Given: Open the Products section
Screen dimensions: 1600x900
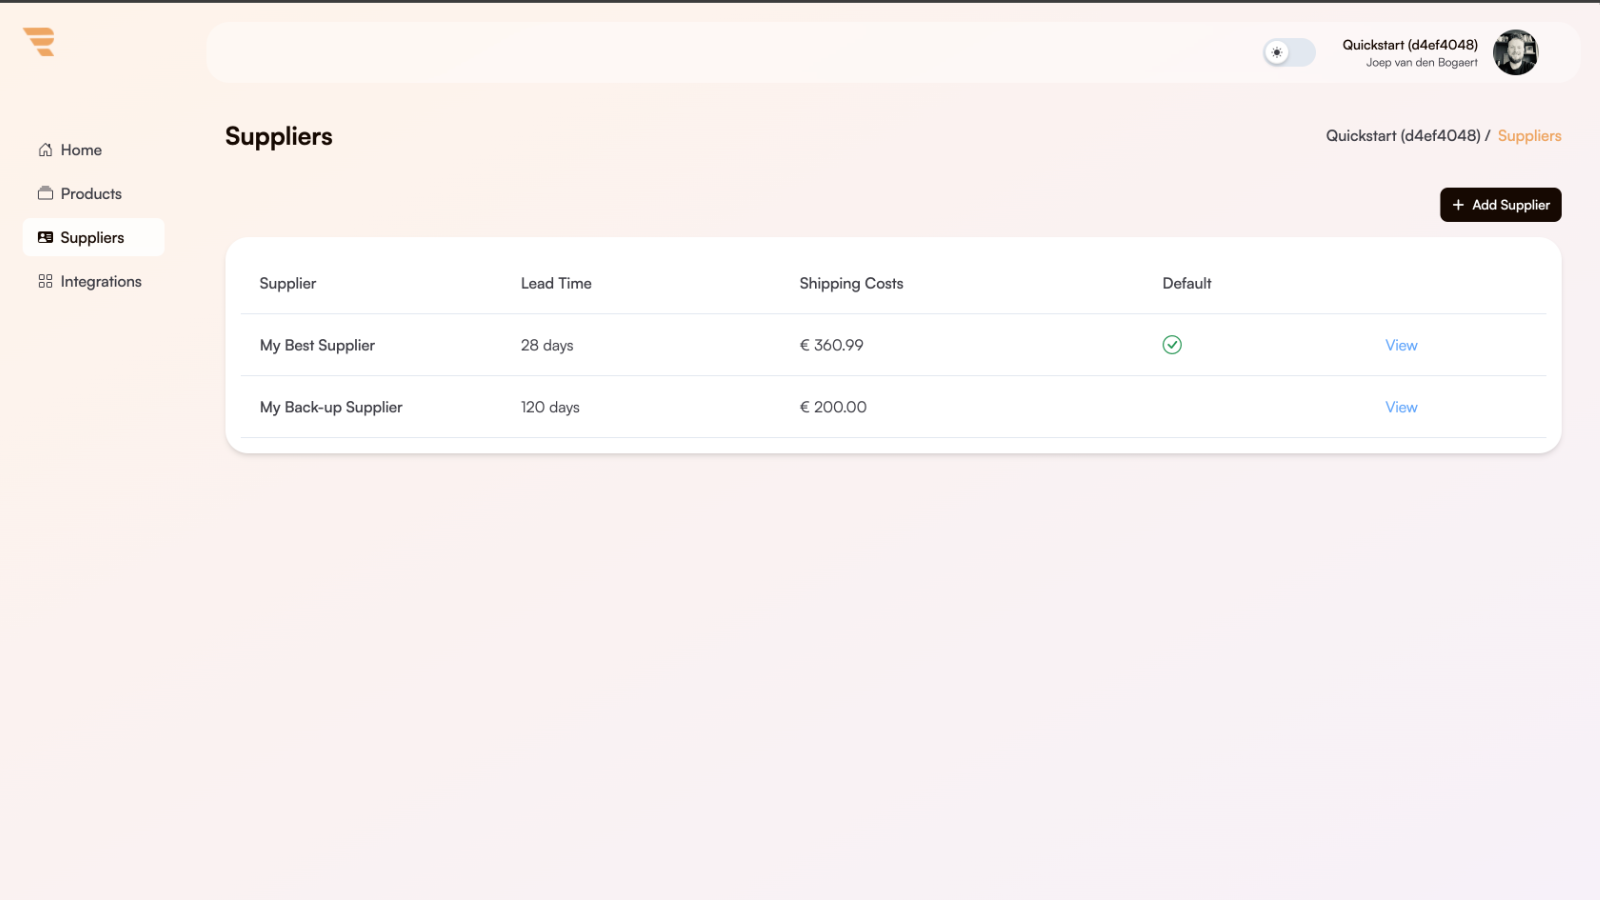Looking at the screenshot, I should (x=91, y=193).
